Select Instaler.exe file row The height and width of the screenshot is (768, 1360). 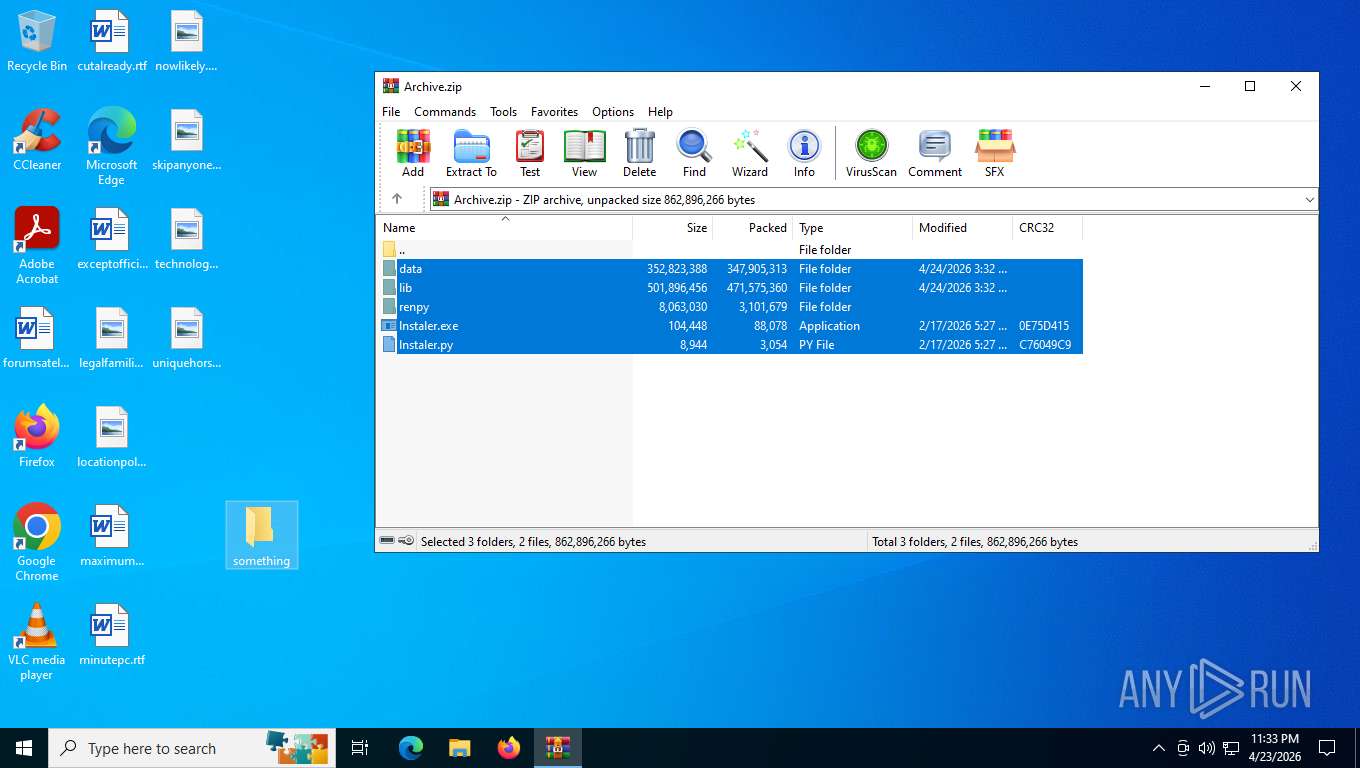[x=730, y=326]
